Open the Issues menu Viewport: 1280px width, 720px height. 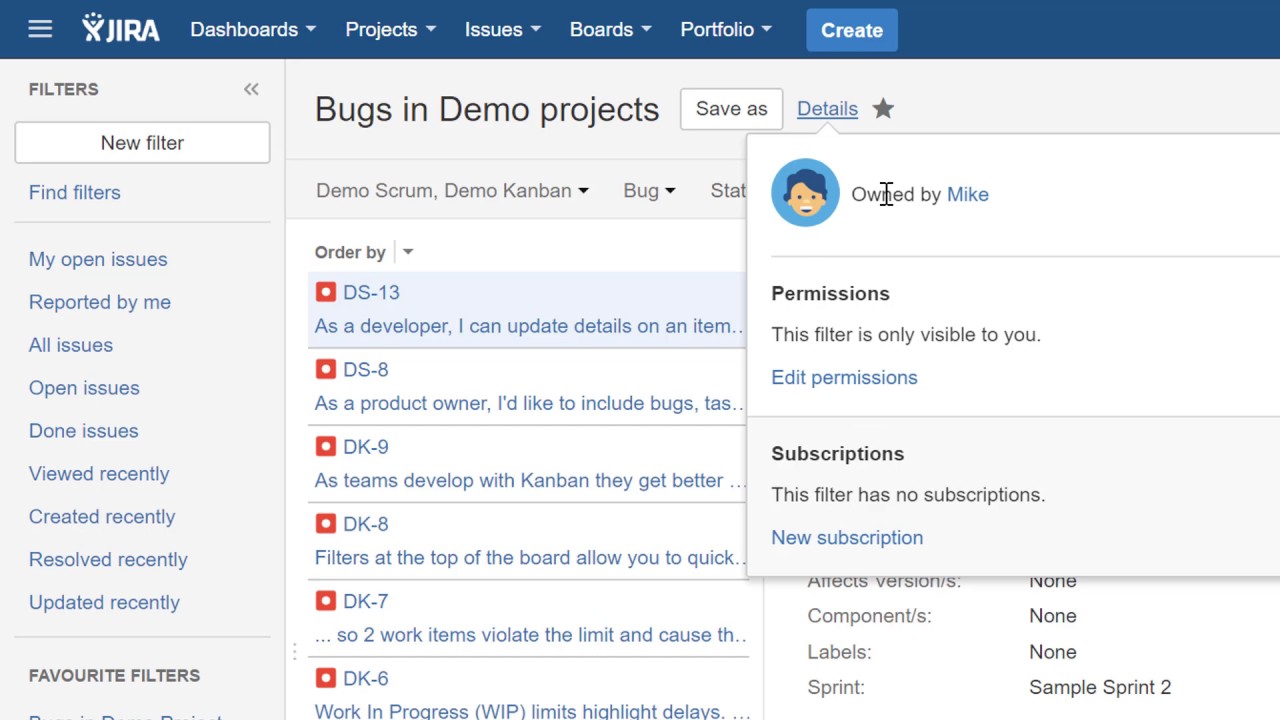[503, 29]
